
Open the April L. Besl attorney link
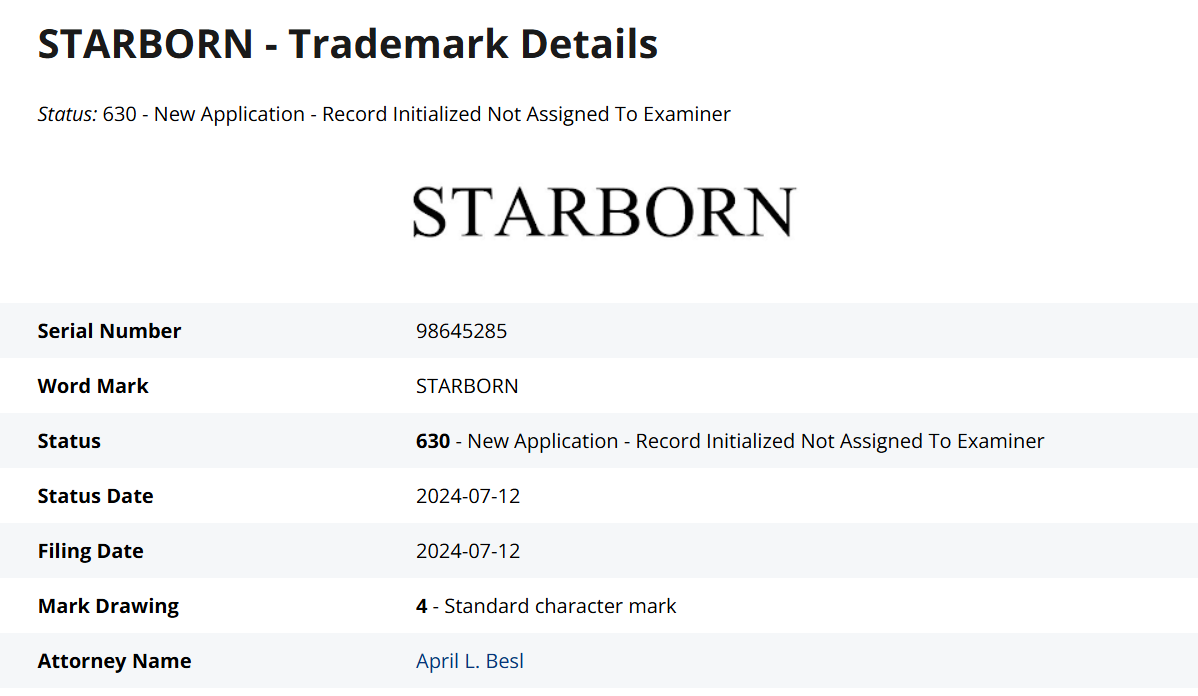[x=470, y=661]
